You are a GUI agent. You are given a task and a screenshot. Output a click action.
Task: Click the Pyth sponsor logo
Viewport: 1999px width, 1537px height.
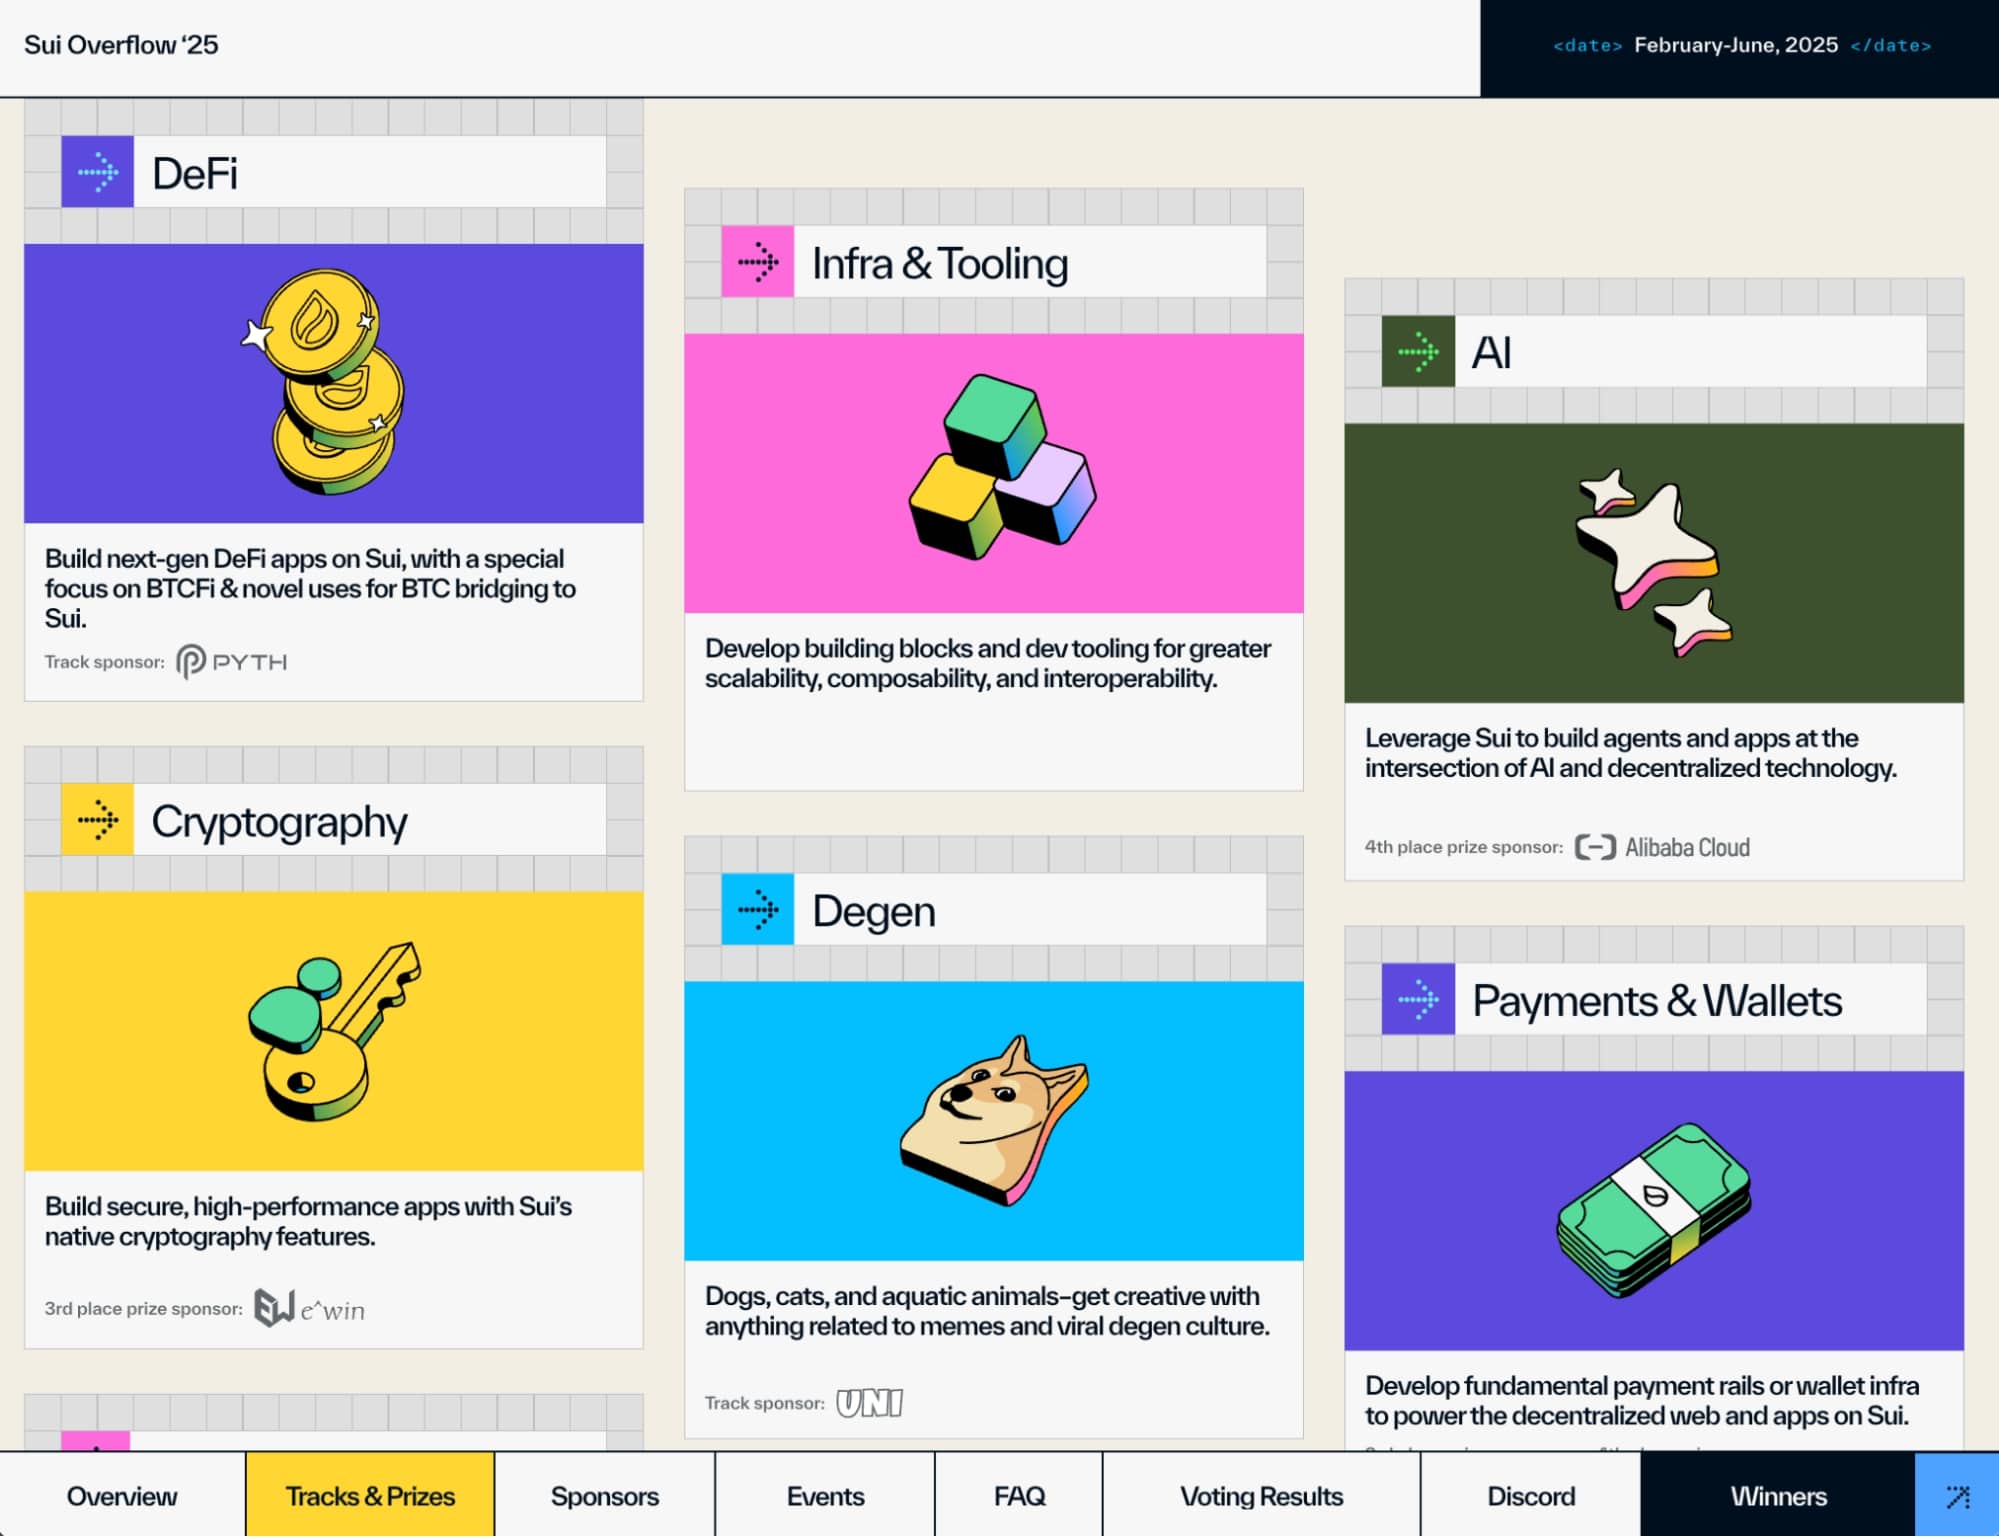(232, 662)
